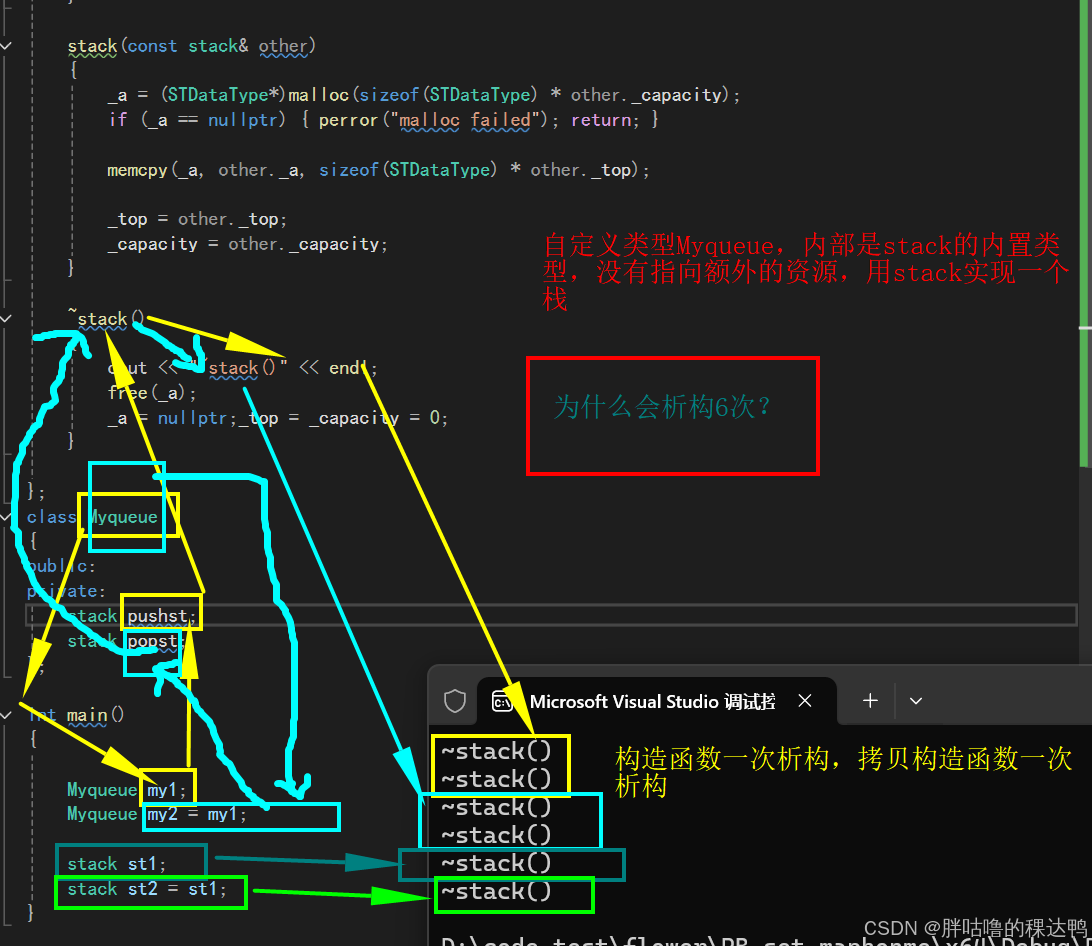Click endl in the cout statement
Viewport: 1092px width, 946px height.
click(348, 368)
